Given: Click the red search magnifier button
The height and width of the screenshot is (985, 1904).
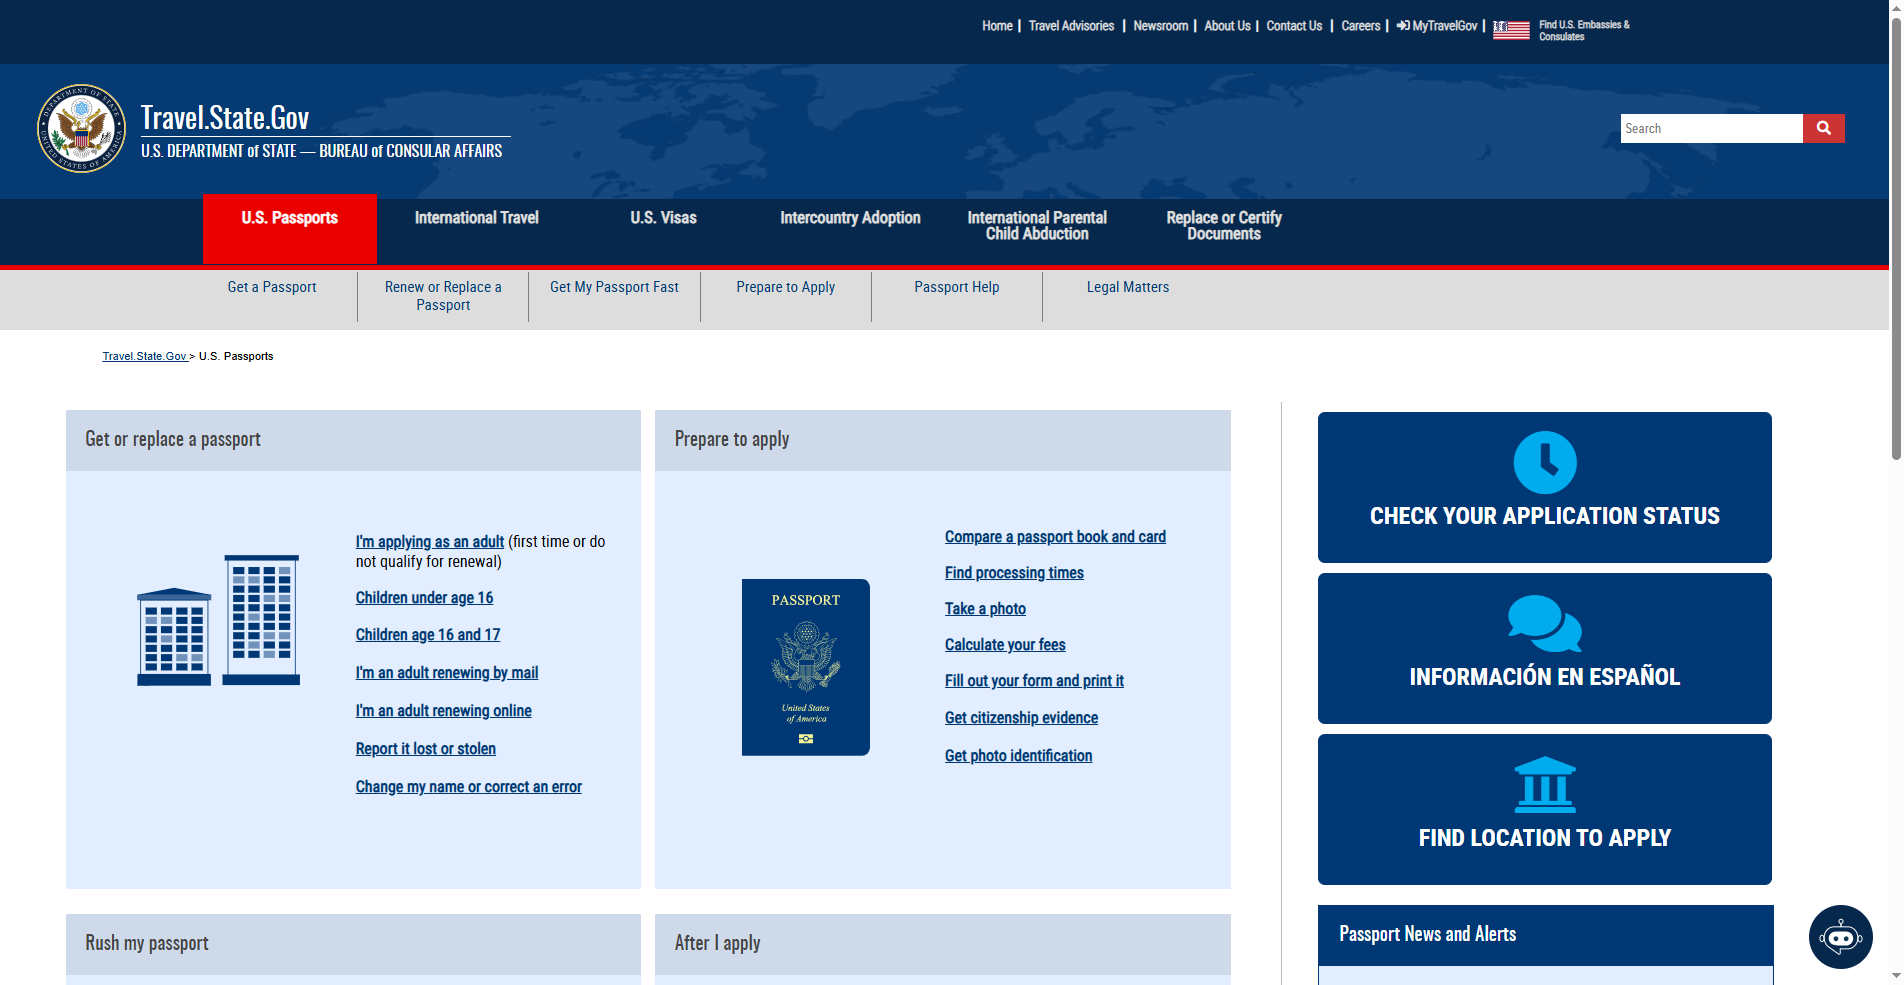Looking at the screenshot, I should (x=1823, y=128).
